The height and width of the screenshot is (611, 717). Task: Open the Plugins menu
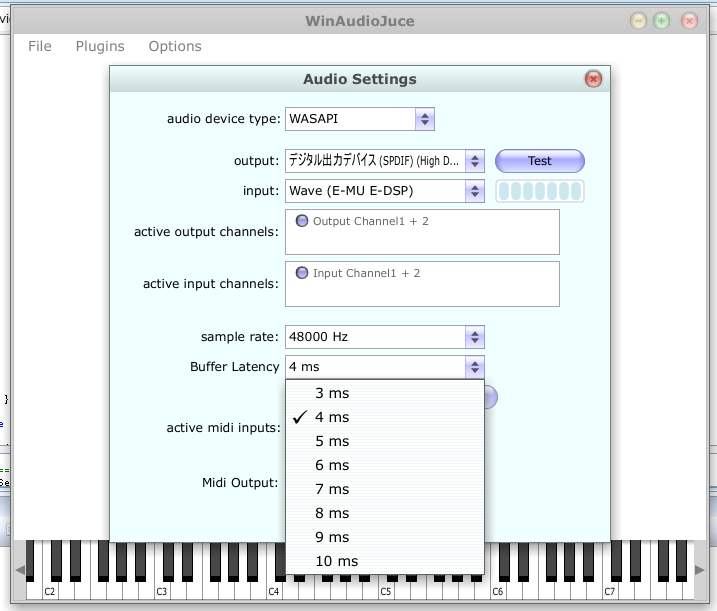(100, 46)
